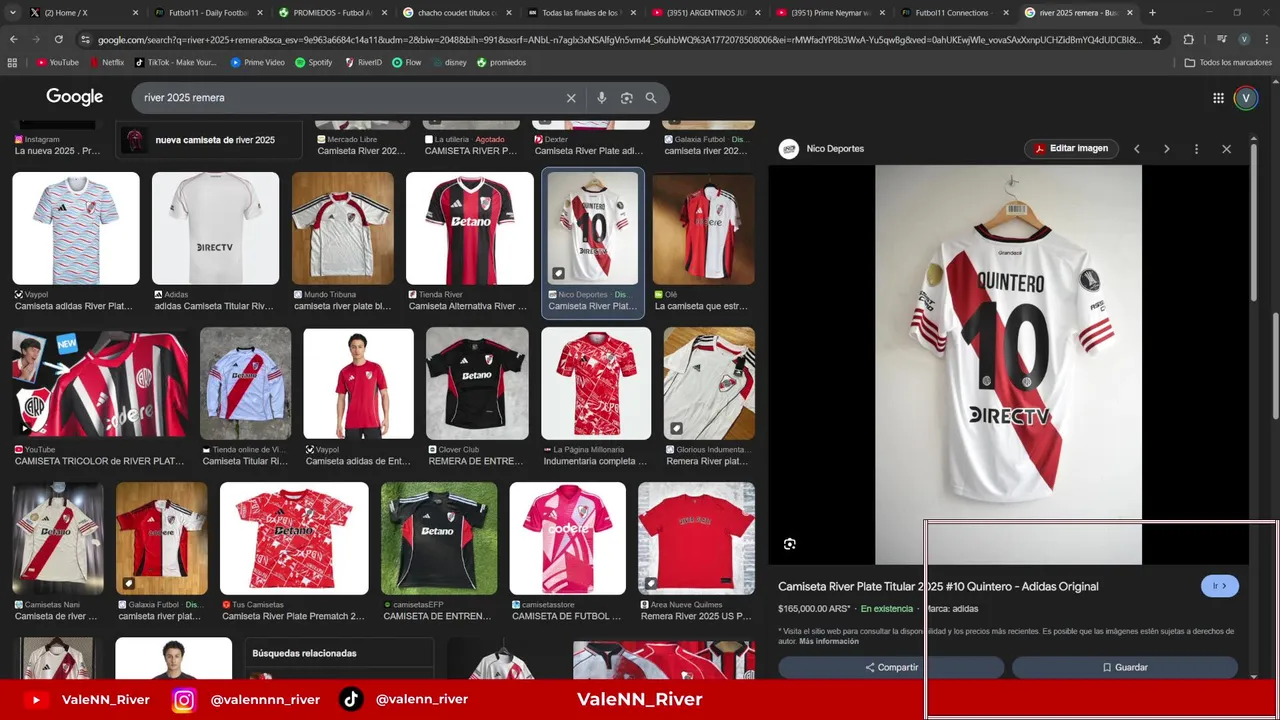Open the disney bookmark
Image resolution: width=1280 pixels, height=720 pixels.
tap(448, 62)
